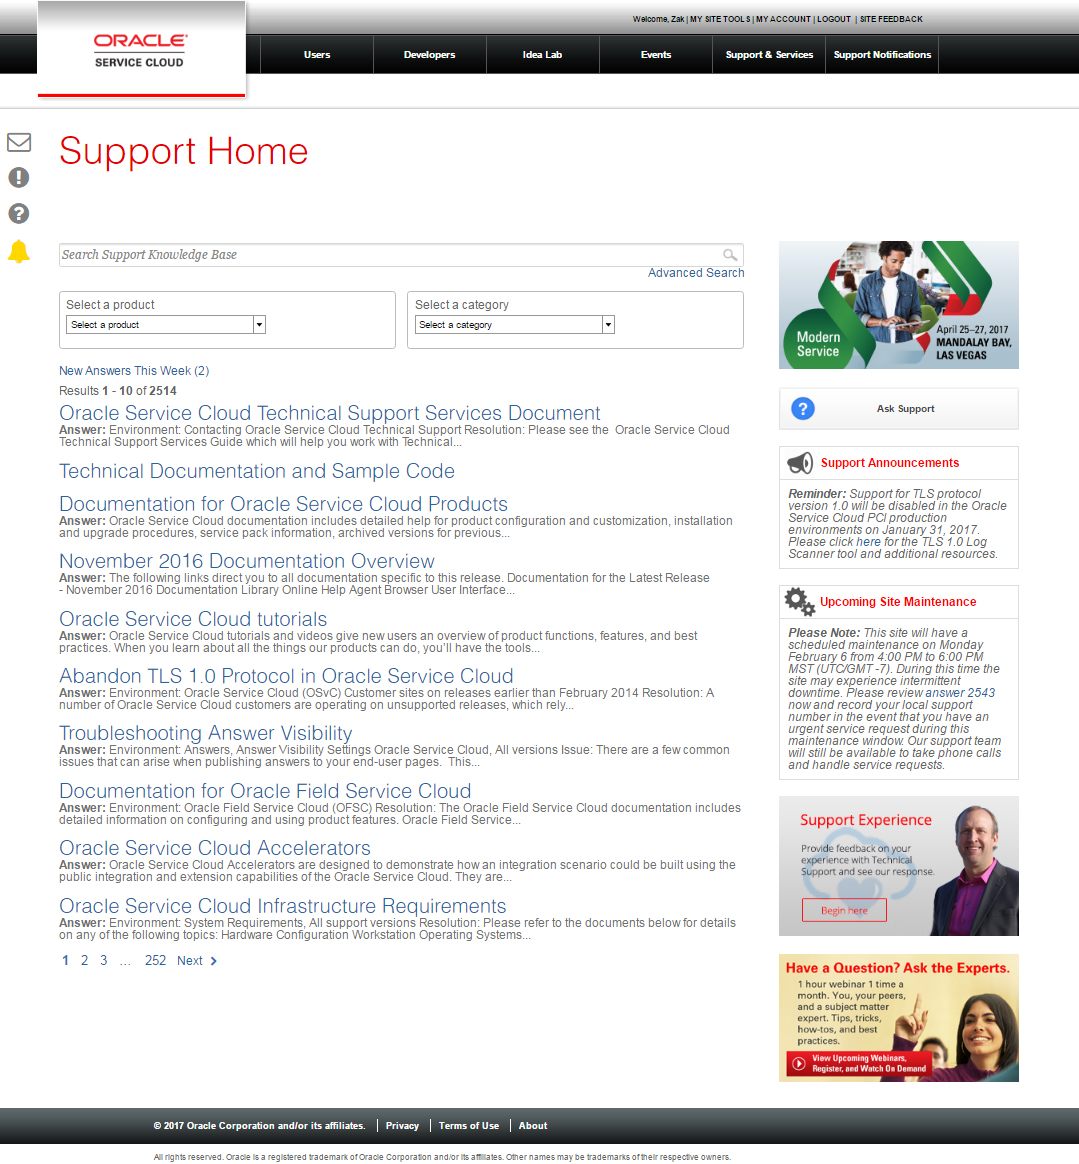The height and width of the screenshot is (1164, 1079).
Task: Click the Upcoming Site Maintenance heading
Action: 898,602
